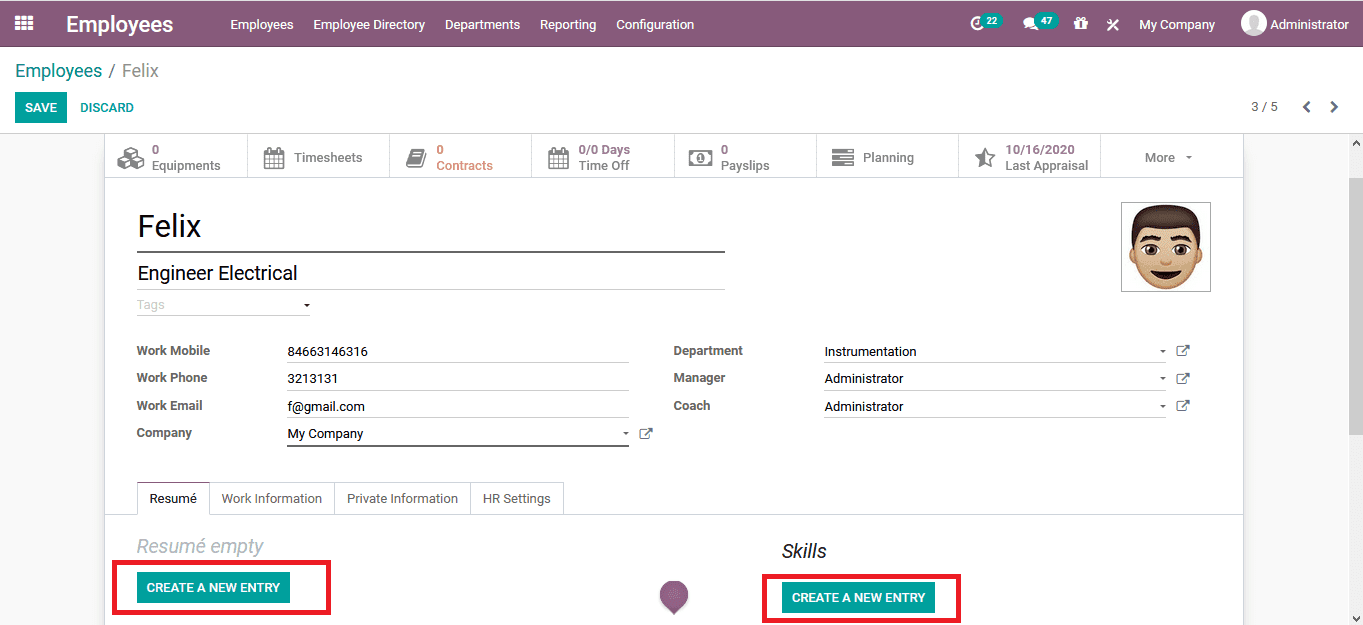Open the activities clock icon with 22 badge
Image resolution: width=1363 pixels, height=625 pixels.
pyautogui.click(x=985, y=23)
